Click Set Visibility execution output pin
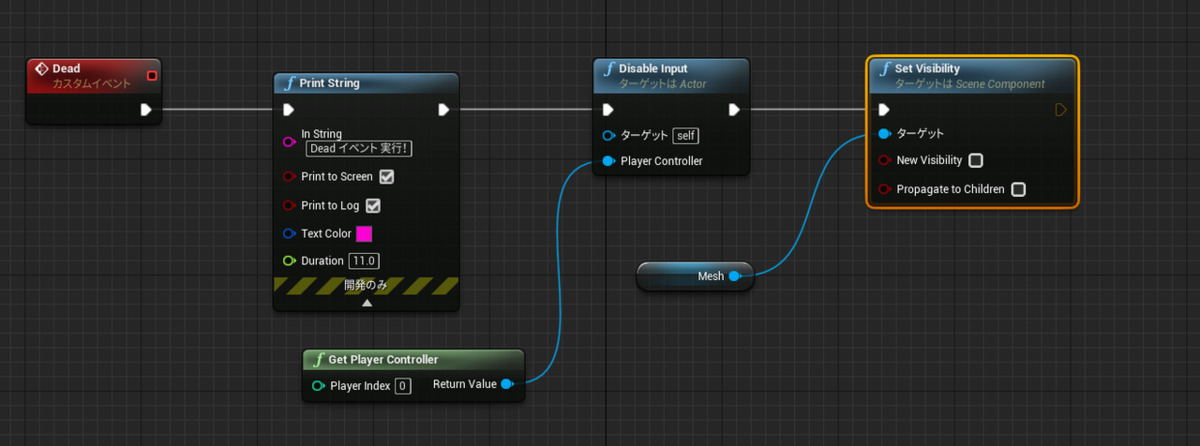 coord(1061,110)
